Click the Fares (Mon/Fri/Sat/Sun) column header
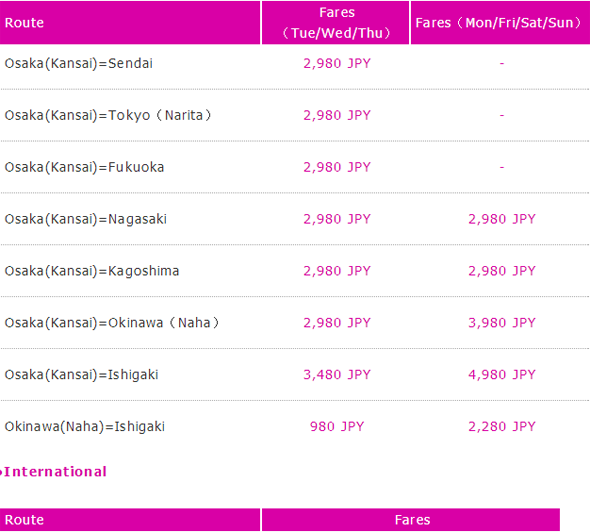The image size is (590, 532). tap(500, 23)
